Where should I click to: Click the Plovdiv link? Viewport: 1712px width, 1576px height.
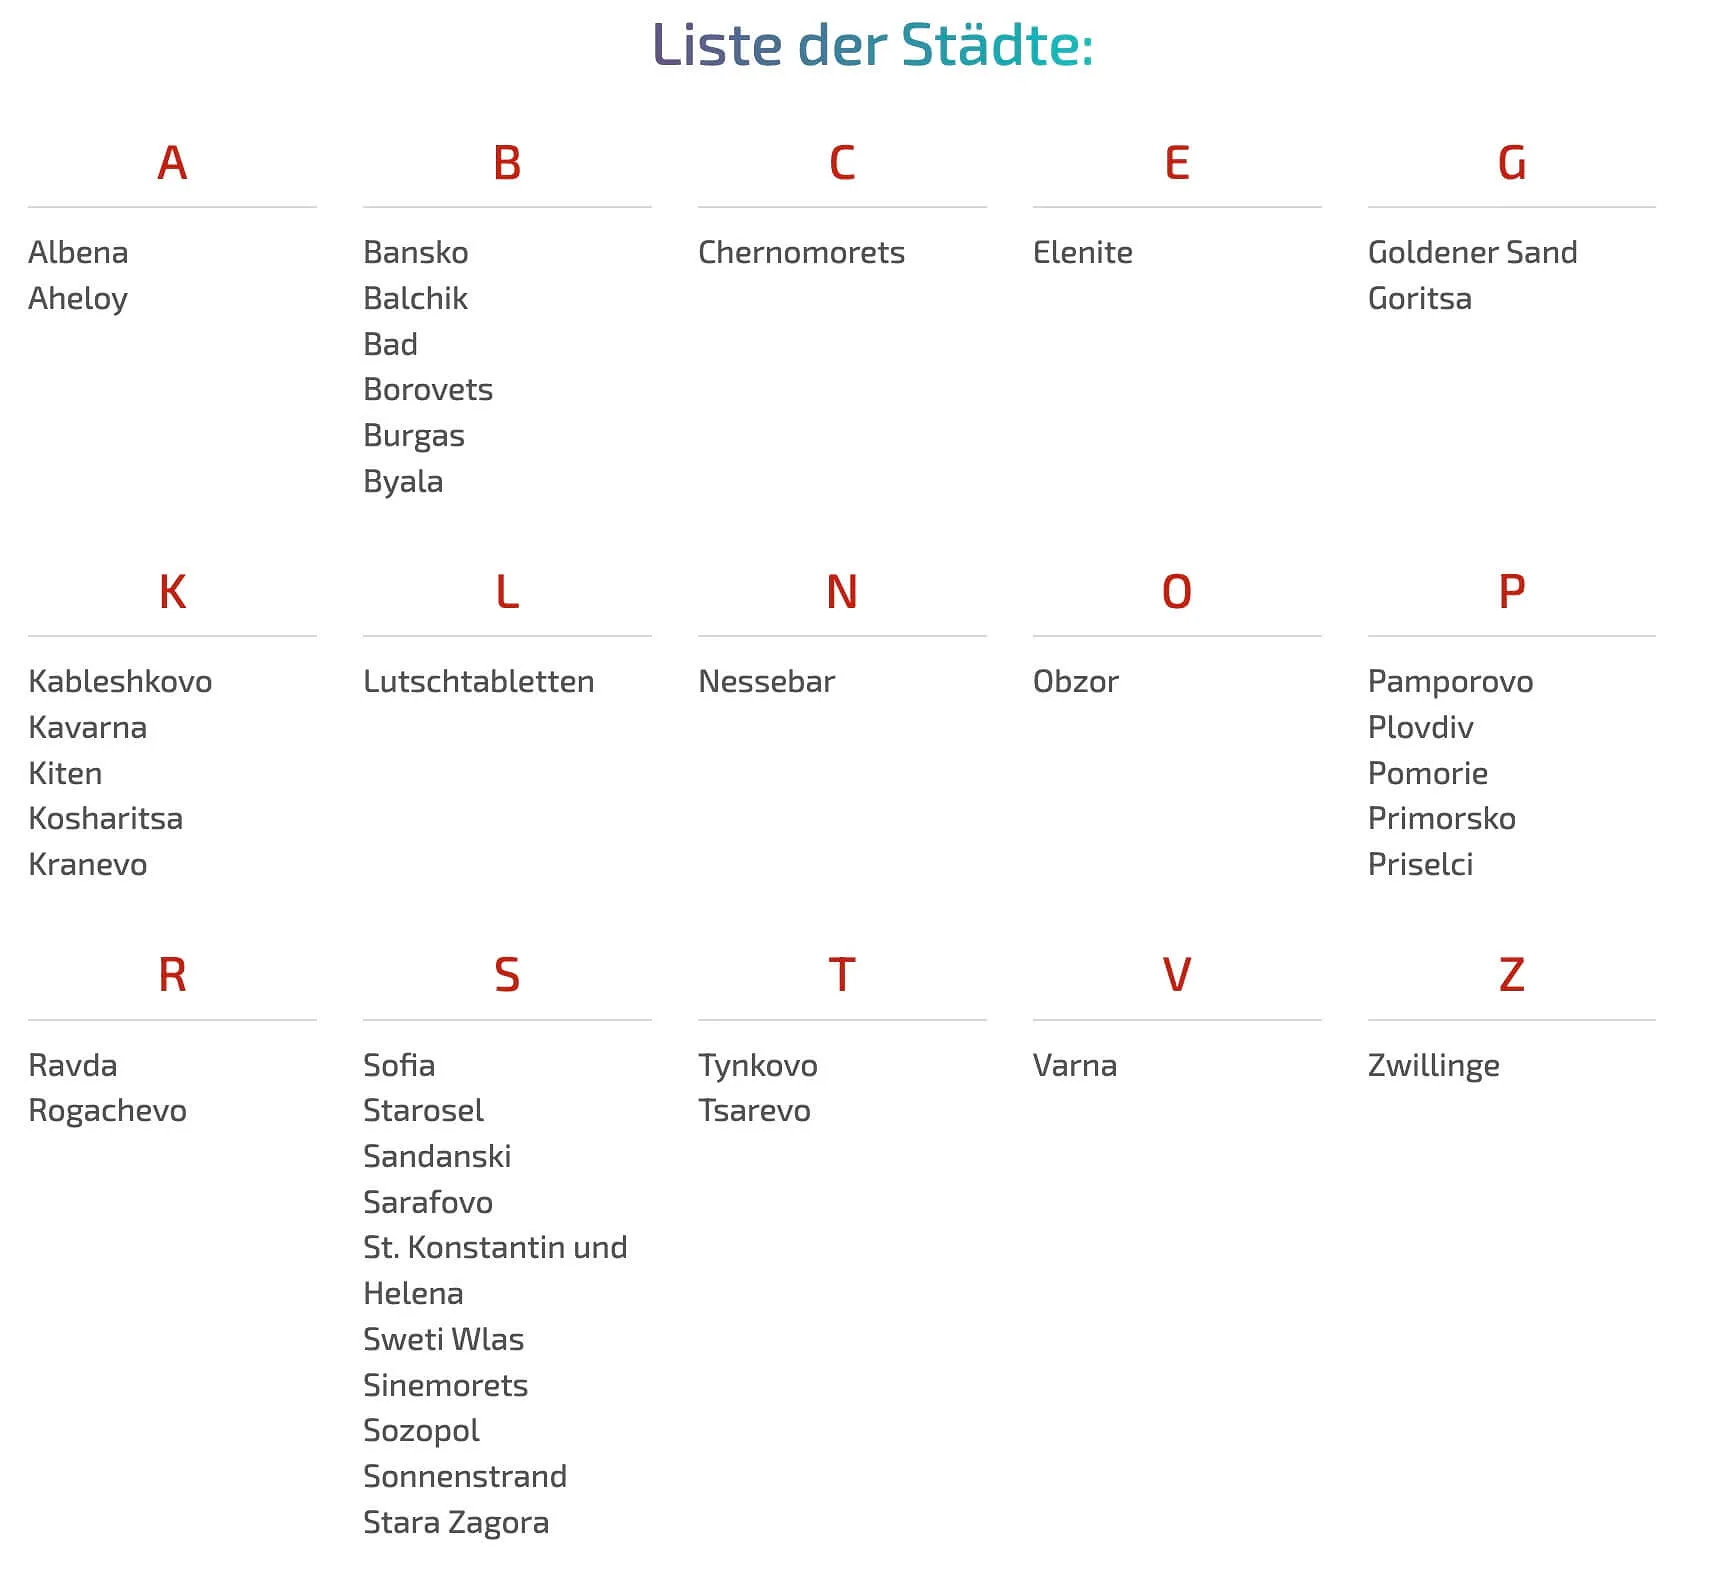1420,727
